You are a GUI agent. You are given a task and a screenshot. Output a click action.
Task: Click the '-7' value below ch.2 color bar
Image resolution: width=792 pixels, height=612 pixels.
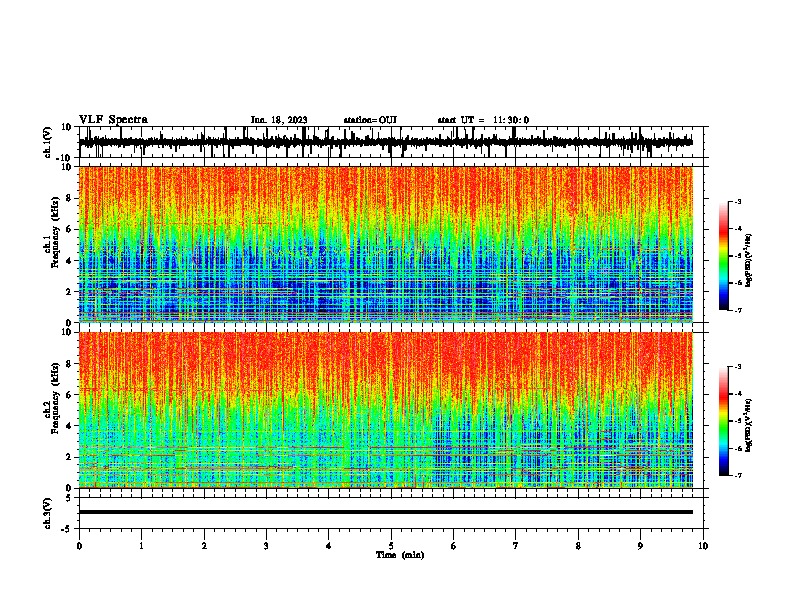738,475
